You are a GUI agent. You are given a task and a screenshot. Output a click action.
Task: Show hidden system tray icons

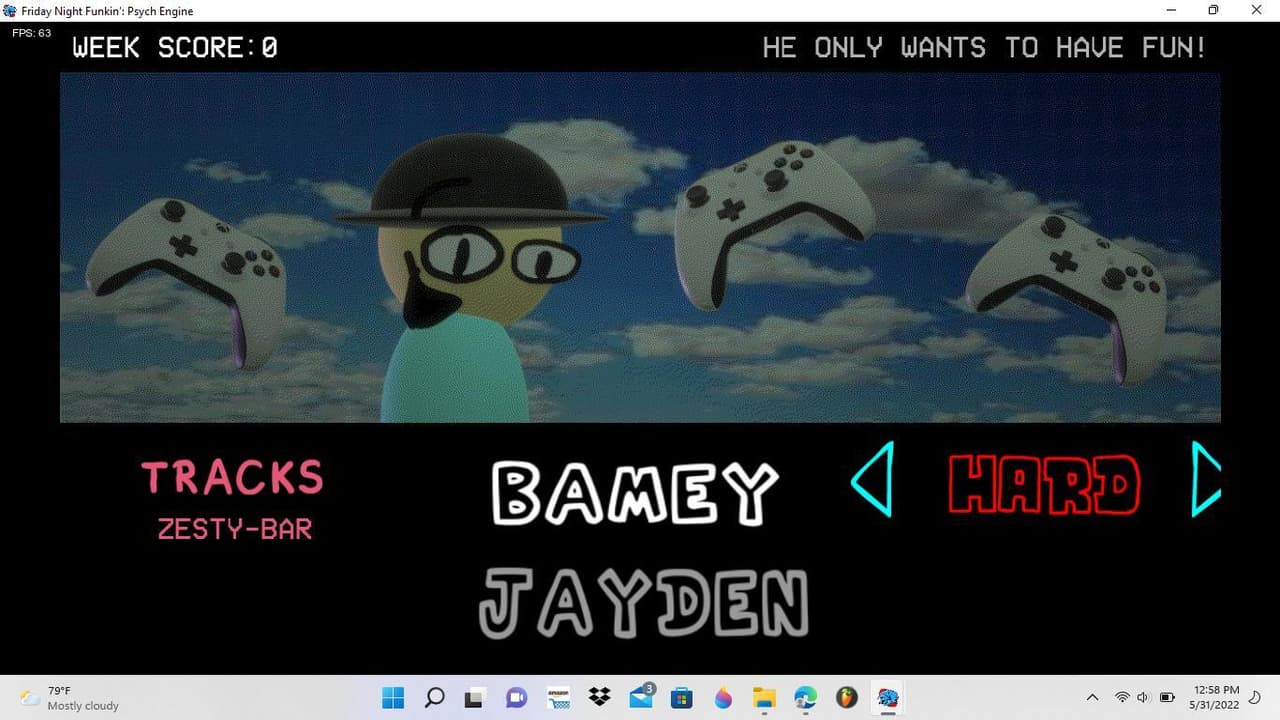point(1092,698)
